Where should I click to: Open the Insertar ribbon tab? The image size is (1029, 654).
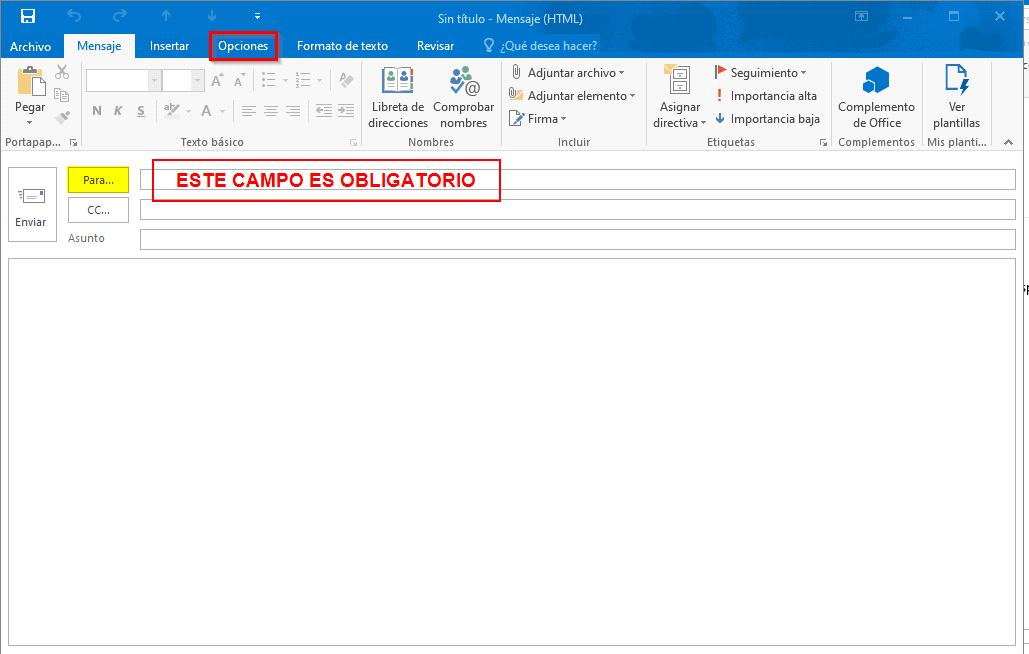pyautogui.click(x=169, y=45)
